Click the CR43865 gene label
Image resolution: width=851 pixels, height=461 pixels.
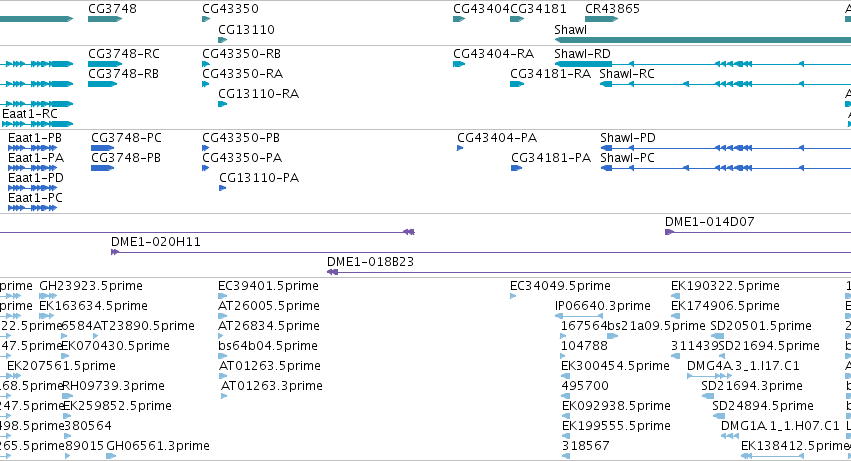coord(612,9)
